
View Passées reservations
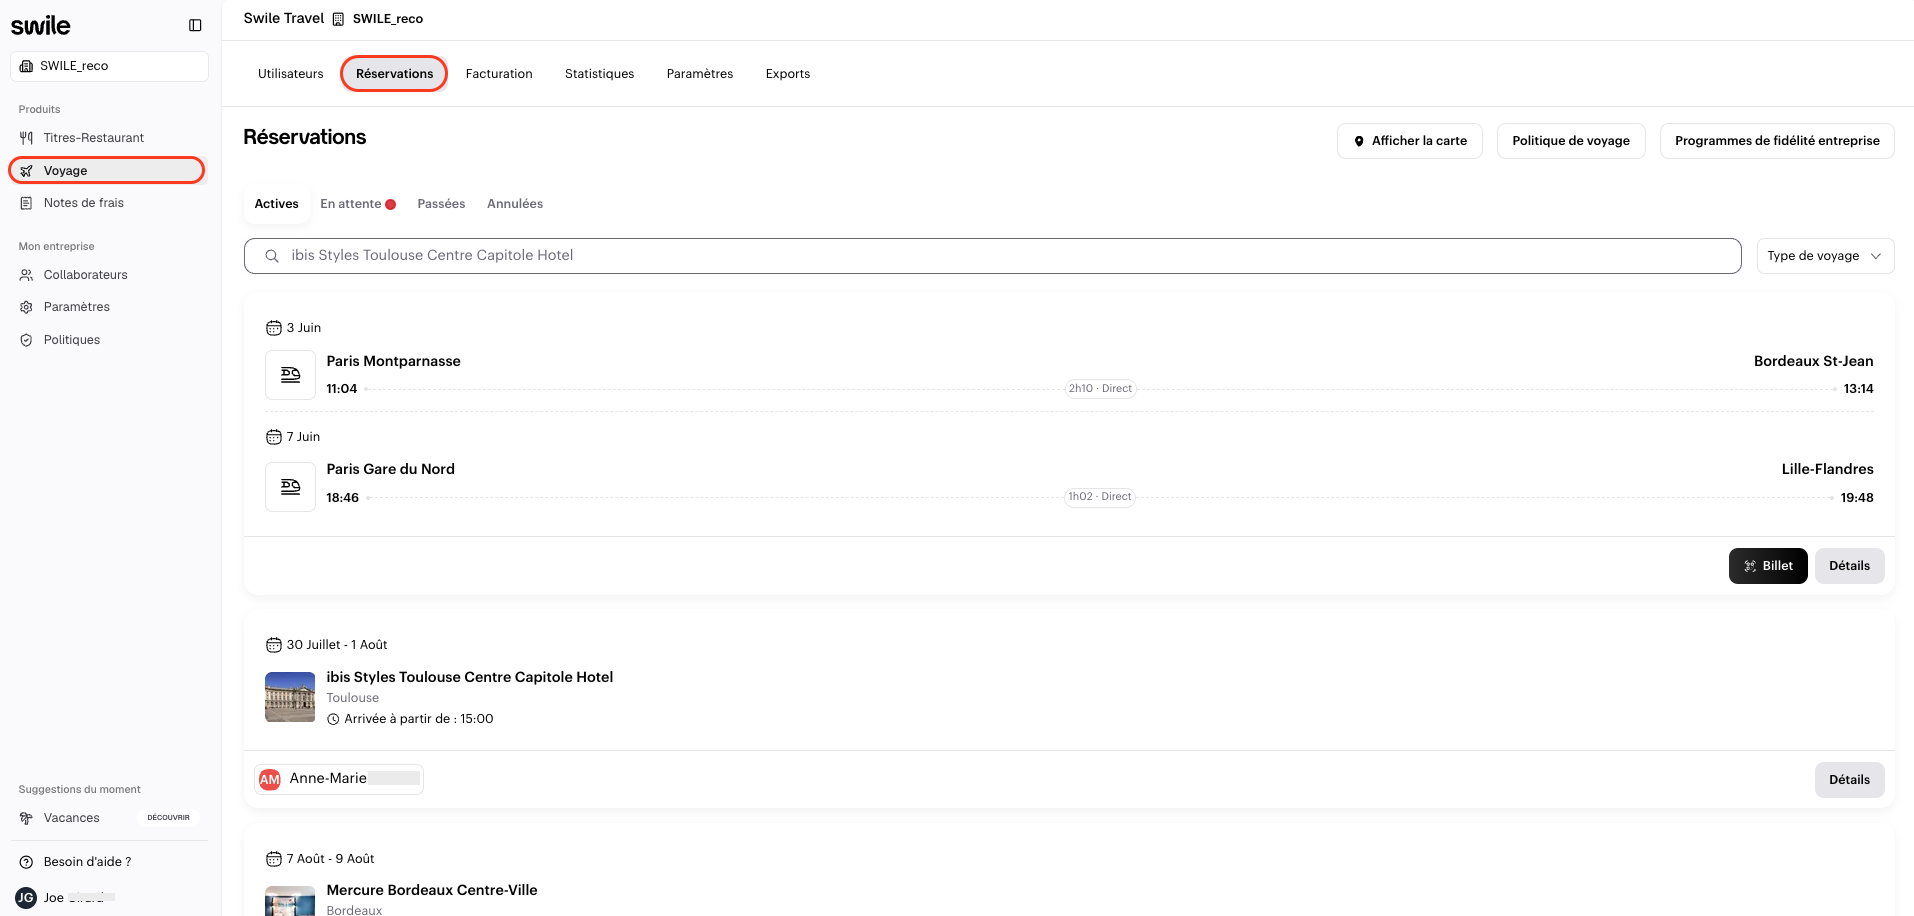[x=441, y=204]
